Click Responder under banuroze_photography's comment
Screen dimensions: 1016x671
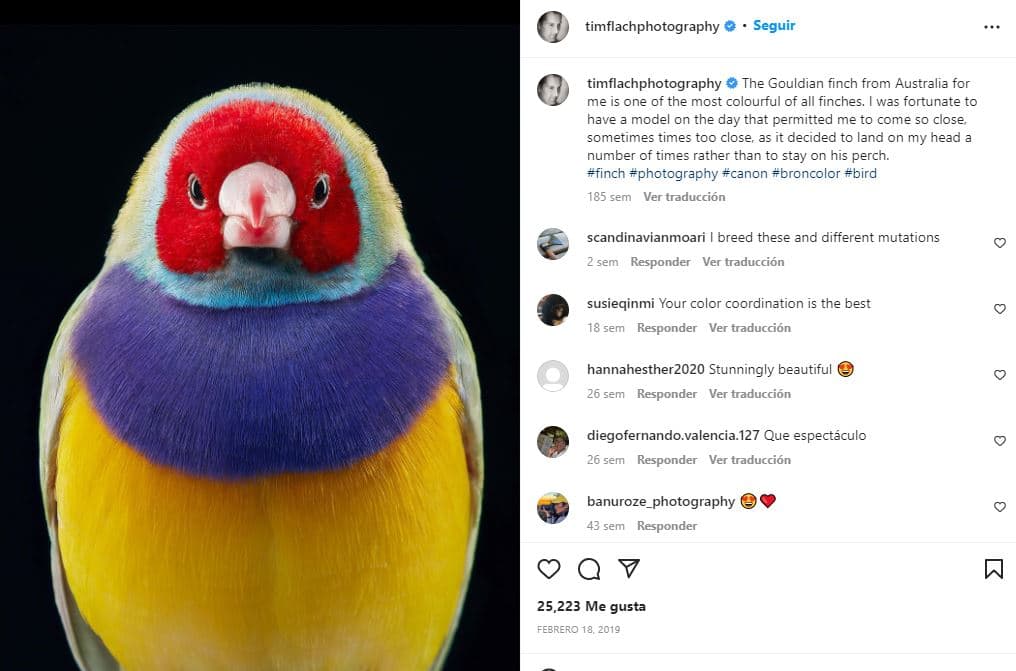[x=667, y=525]
